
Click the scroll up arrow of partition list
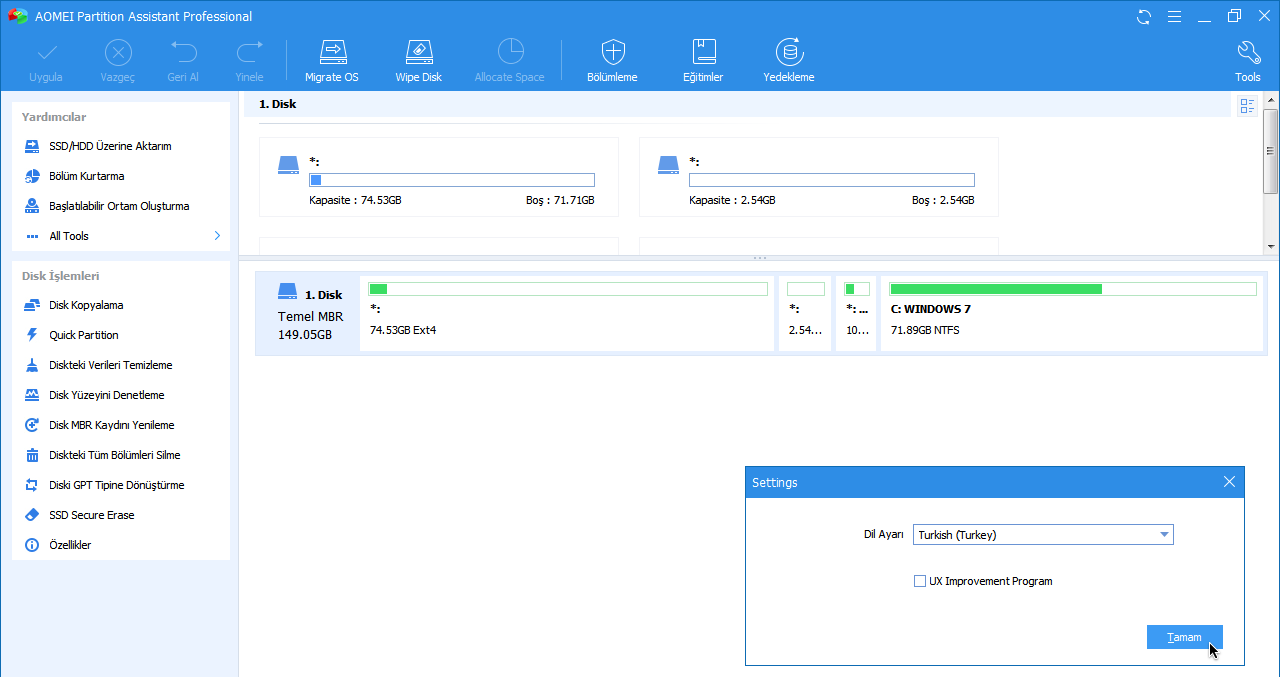point(1271,99)
